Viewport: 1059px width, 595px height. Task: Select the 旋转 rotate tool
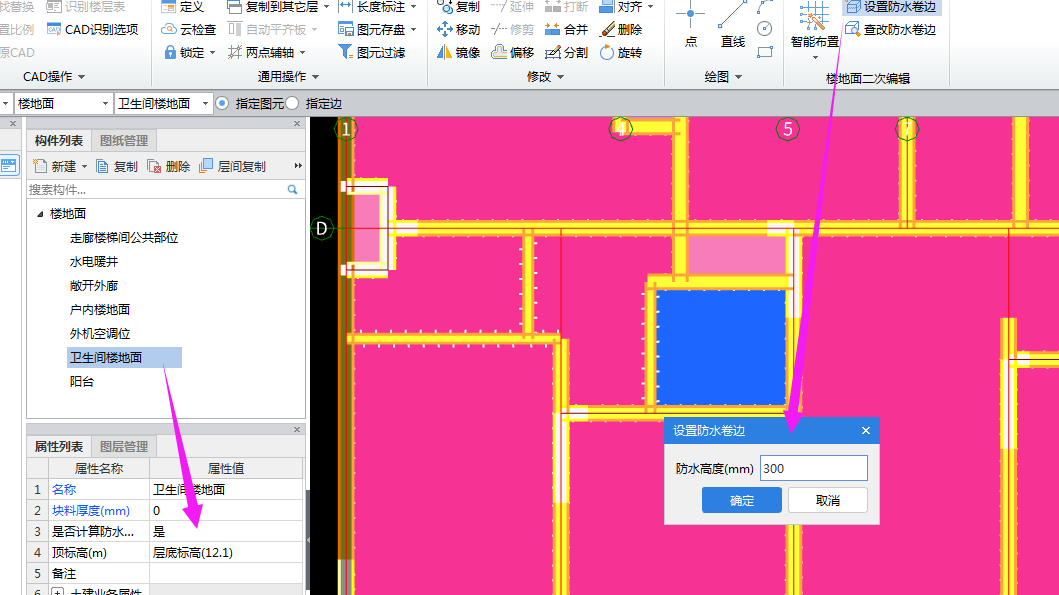coord(621,53)
